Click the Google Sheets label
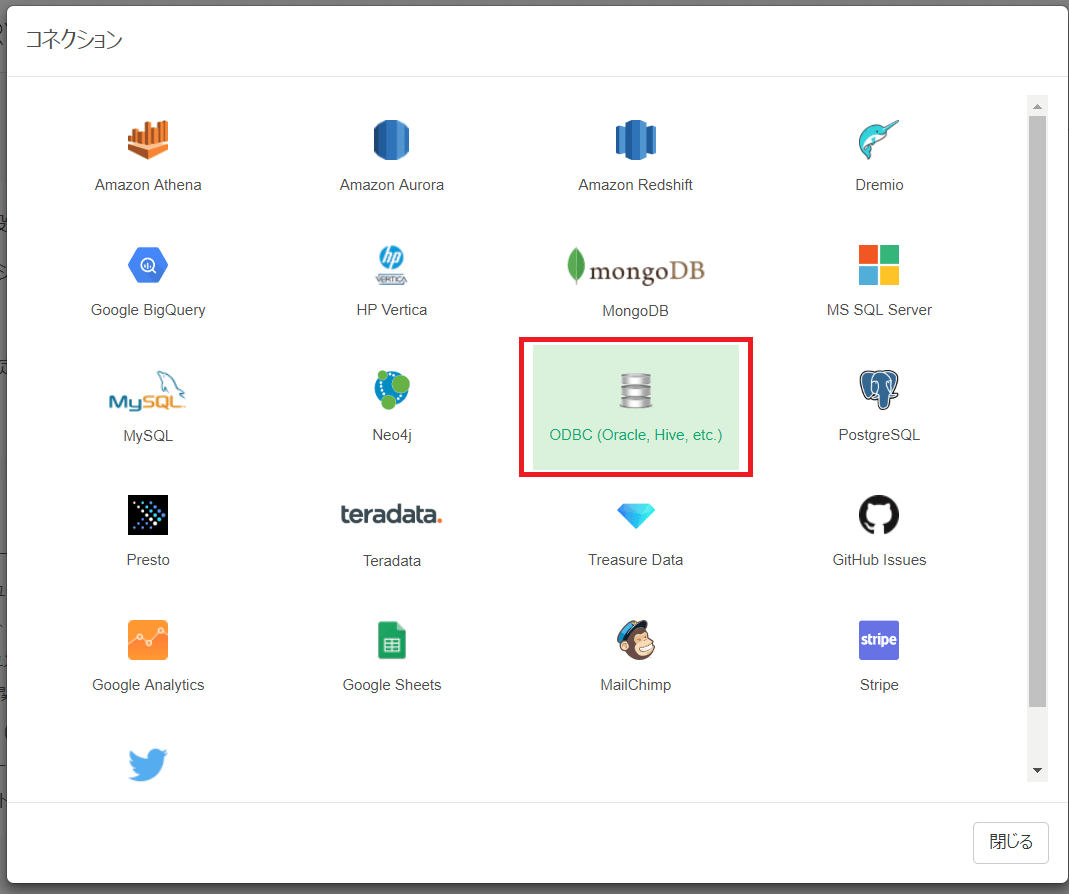1069x894 pixels. click(x=391, y=685)
